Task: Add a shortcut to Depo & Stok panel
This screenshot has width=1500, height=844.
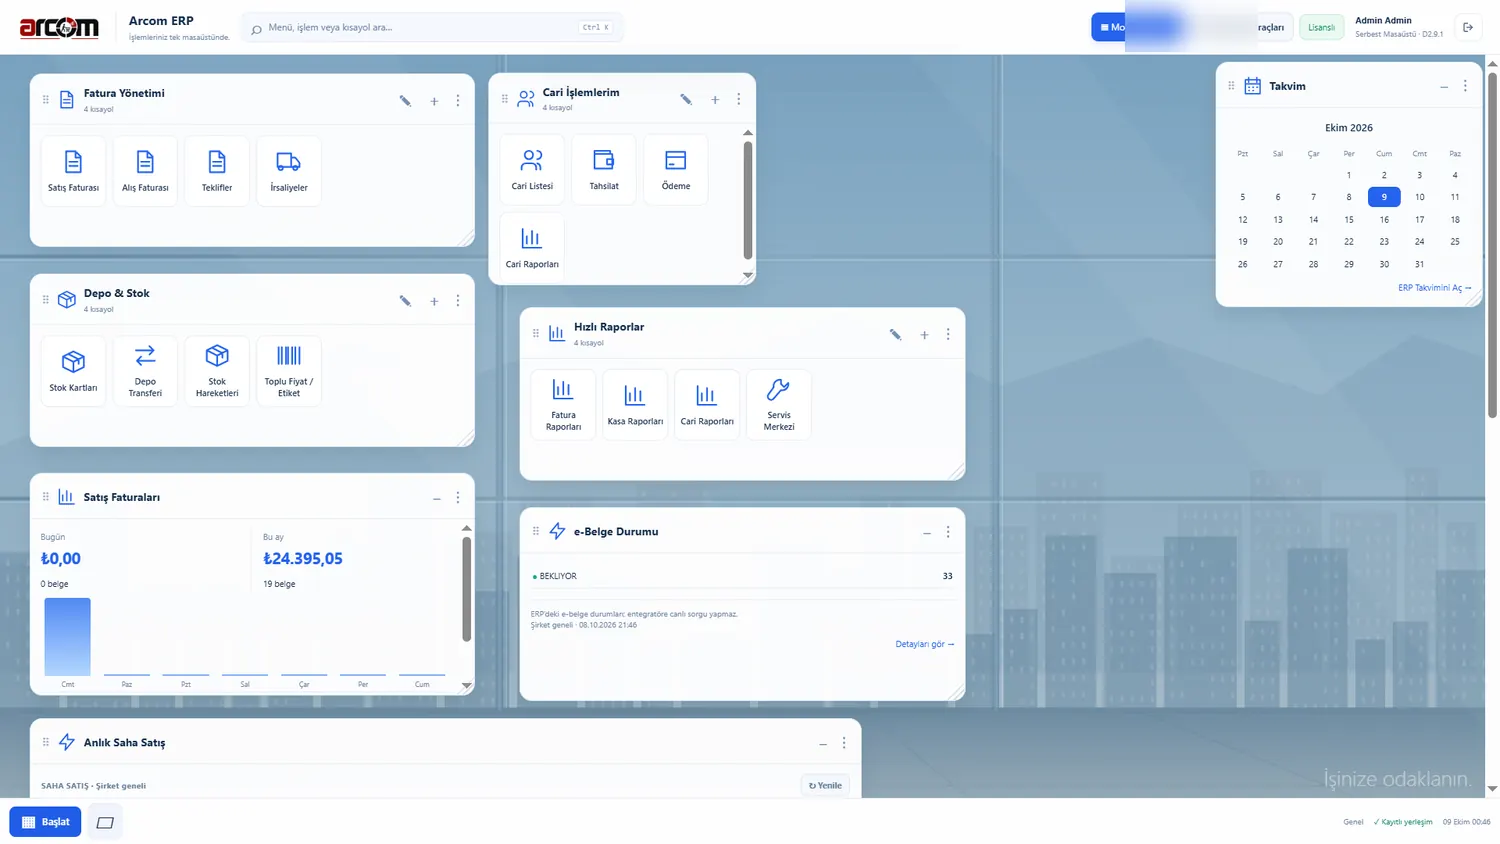Action: [x=434, y=301]
